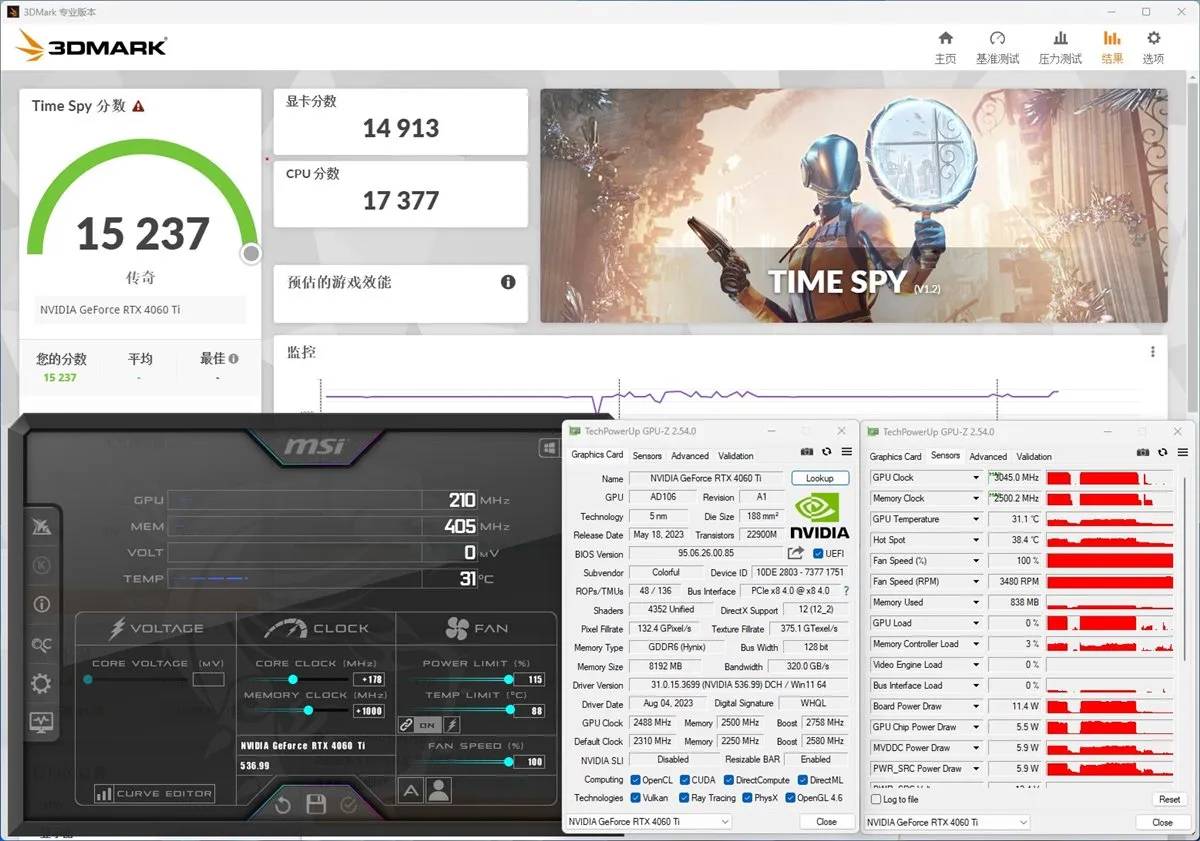Start the OC Scanner from Afterburner sidebar
The height and width of the screenshot is (841, 1200).
pos(41,644)
